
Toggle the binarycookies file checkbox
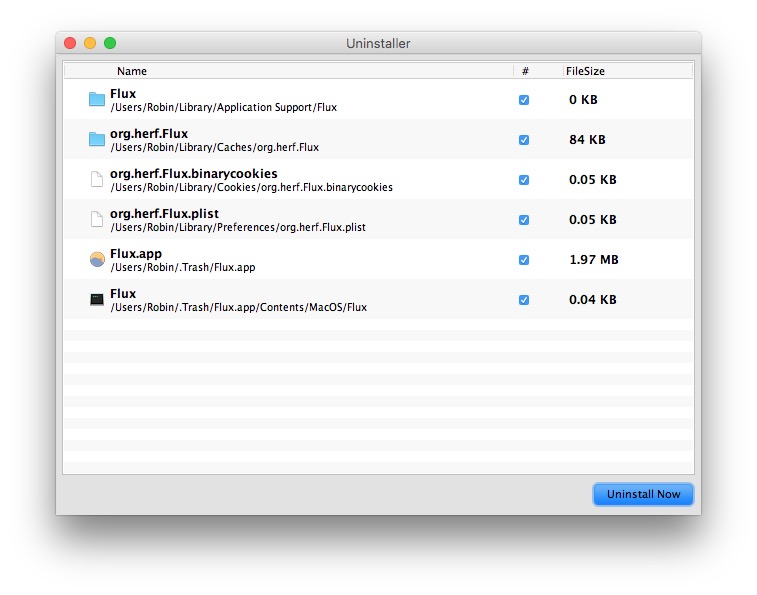[524, 180]
